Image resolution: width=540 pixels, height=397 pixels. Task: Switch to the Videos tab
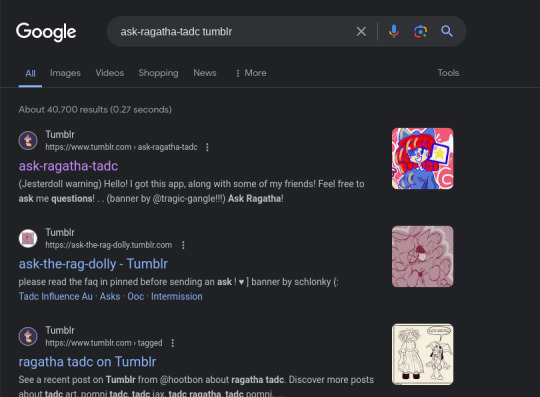coord(110,73)
